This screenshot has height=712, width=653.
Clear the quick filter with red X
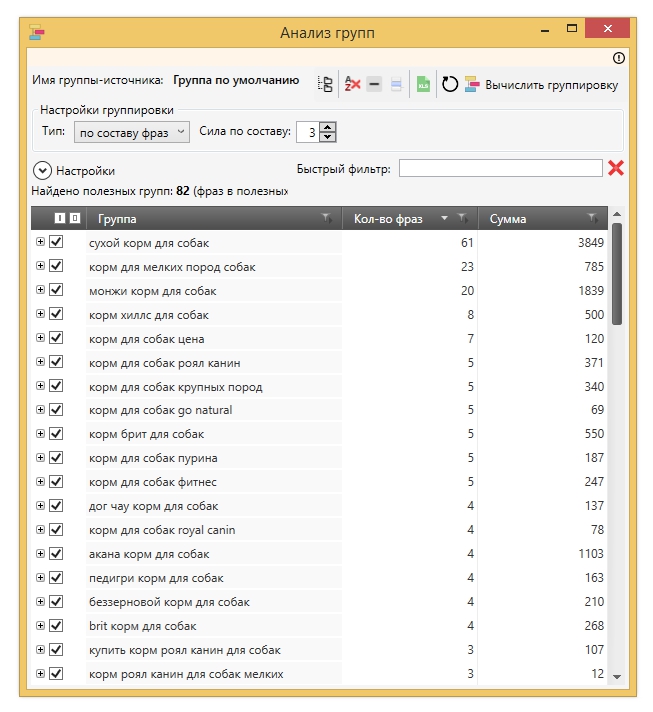616,168
